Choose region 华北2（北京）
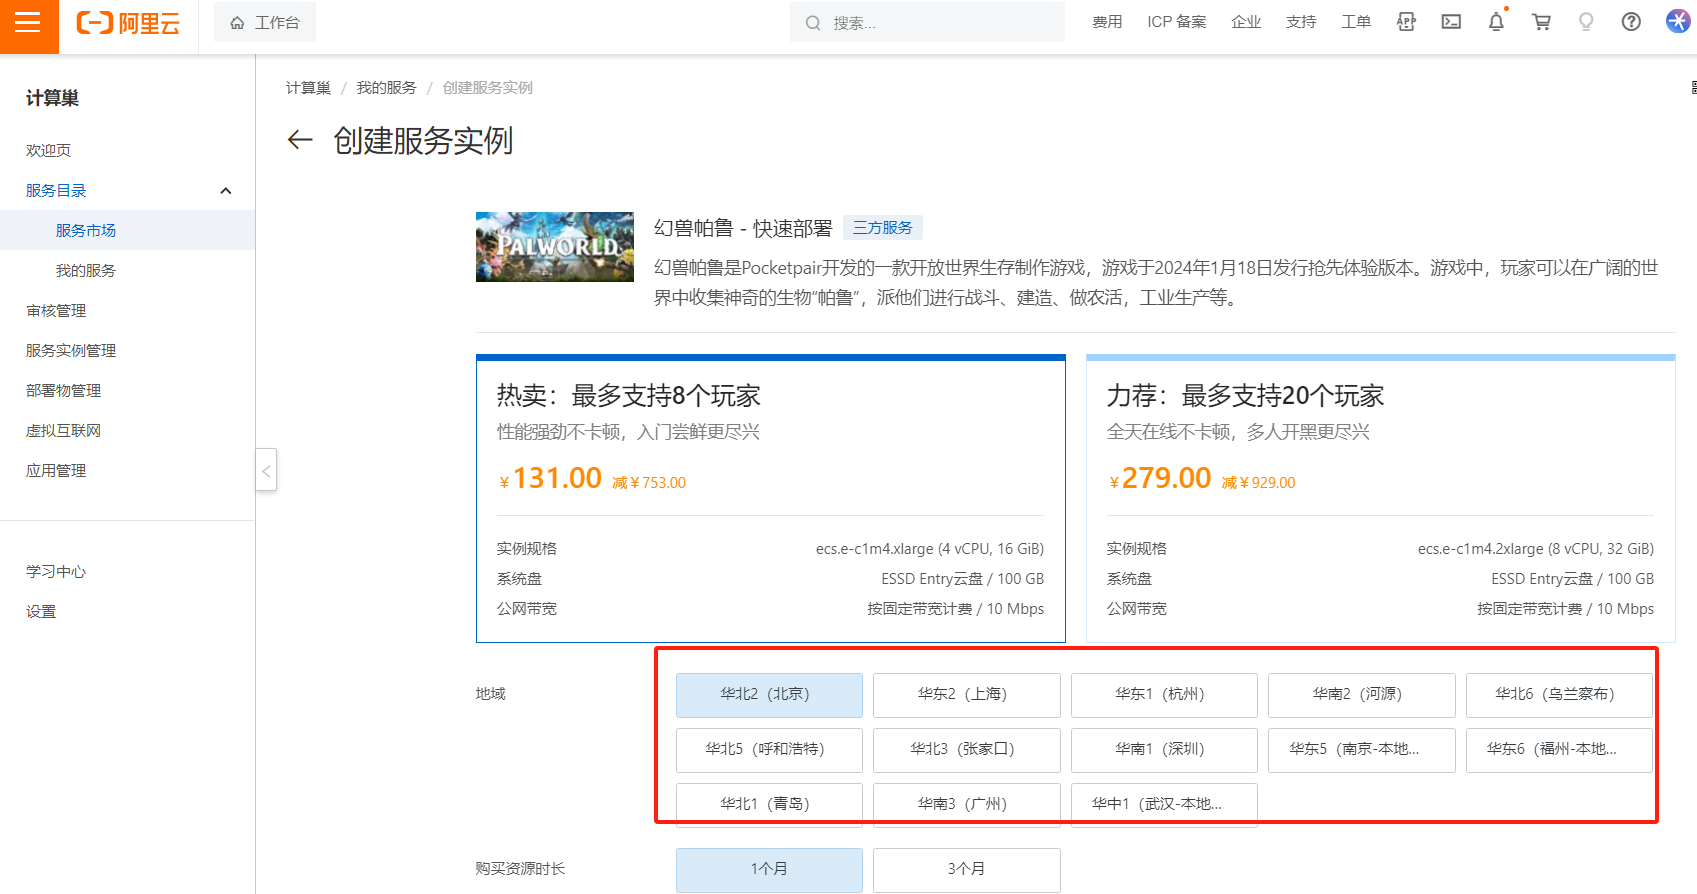Viewport: 1697px width, 894px height. [x=769, y=695]
